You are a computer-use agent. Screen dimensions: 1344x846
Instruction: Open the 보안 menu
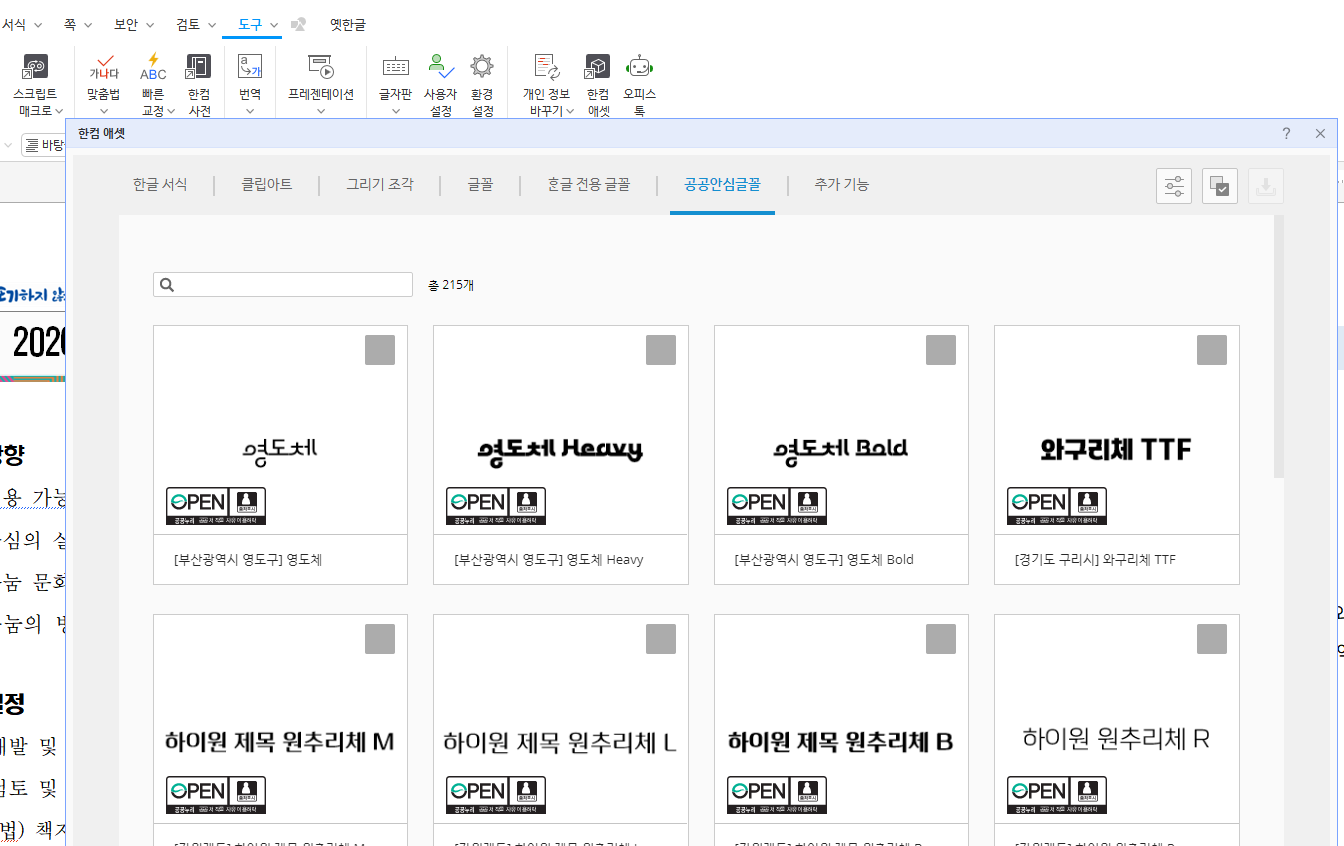134,24
